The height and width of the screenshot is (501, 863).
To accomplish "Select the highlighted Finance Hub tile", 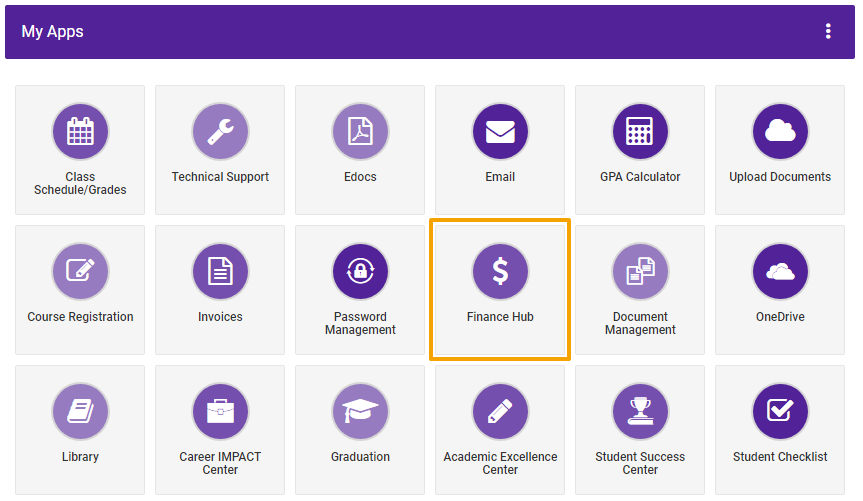I will coord(500,290).
